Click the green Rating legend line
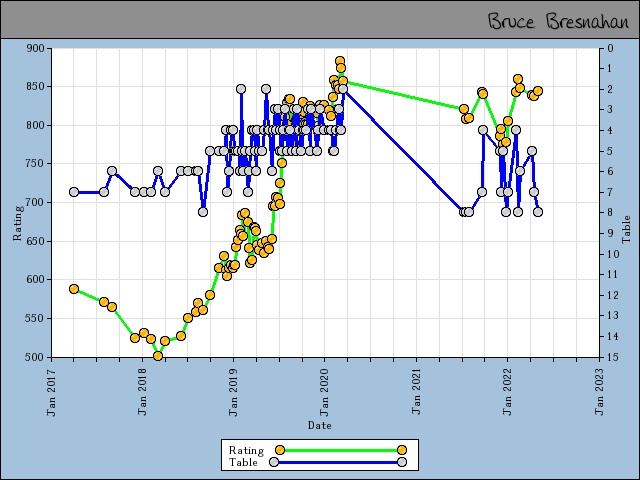 coord(341,450)
